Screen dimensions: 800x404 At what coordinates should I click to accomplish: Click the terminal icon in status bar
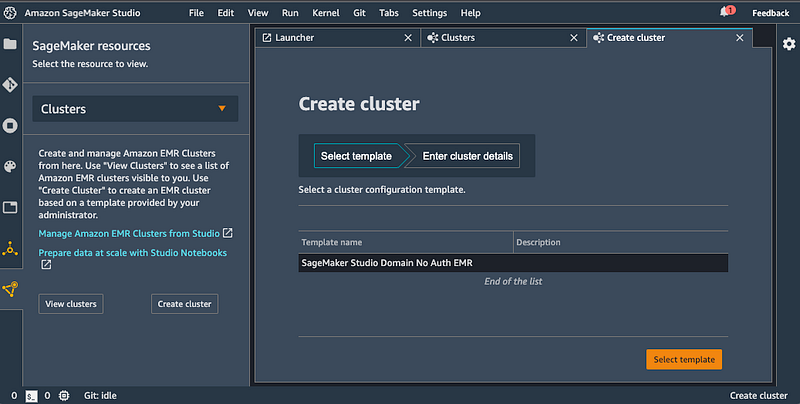point(32,396)
